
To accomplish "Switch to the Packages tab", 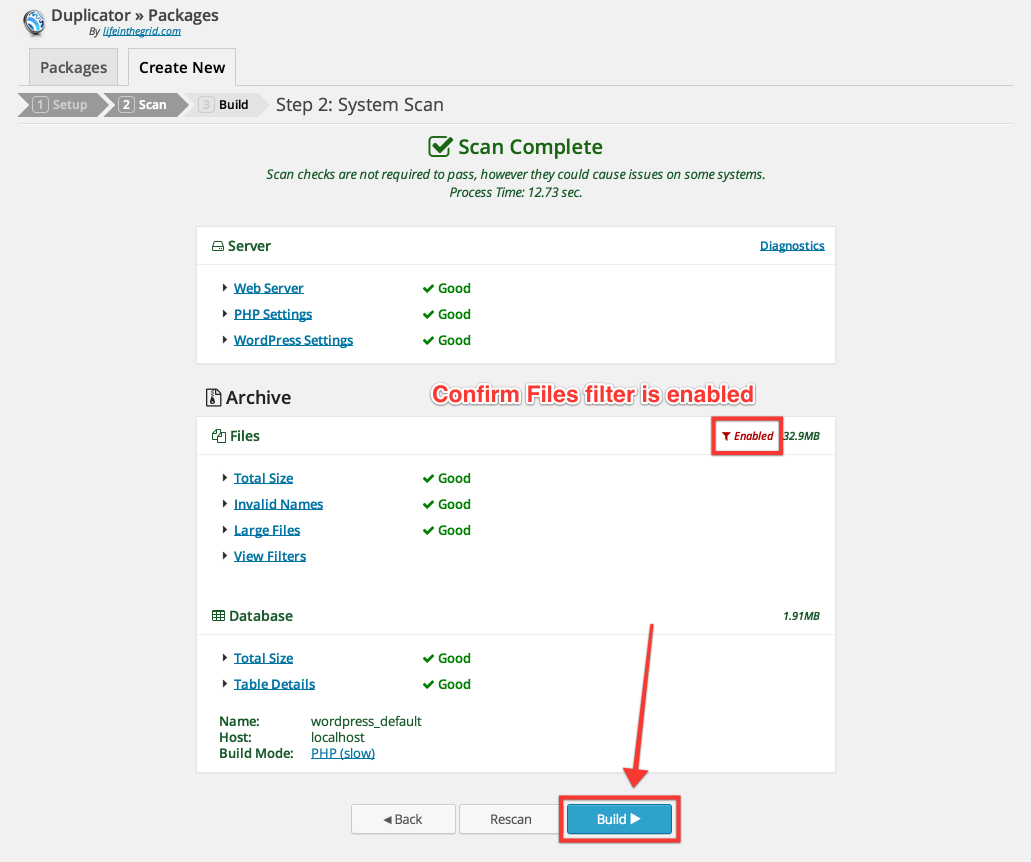I will pyautogui.click(x=74, y=67).
